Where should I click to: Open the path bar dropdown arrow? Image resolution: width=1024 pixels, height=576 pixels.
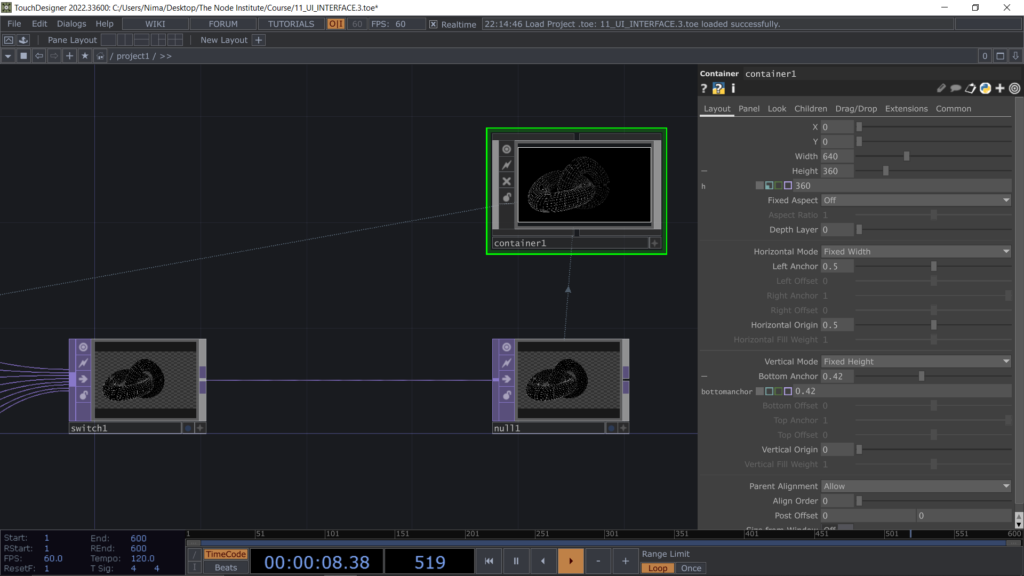click(8, 56)
